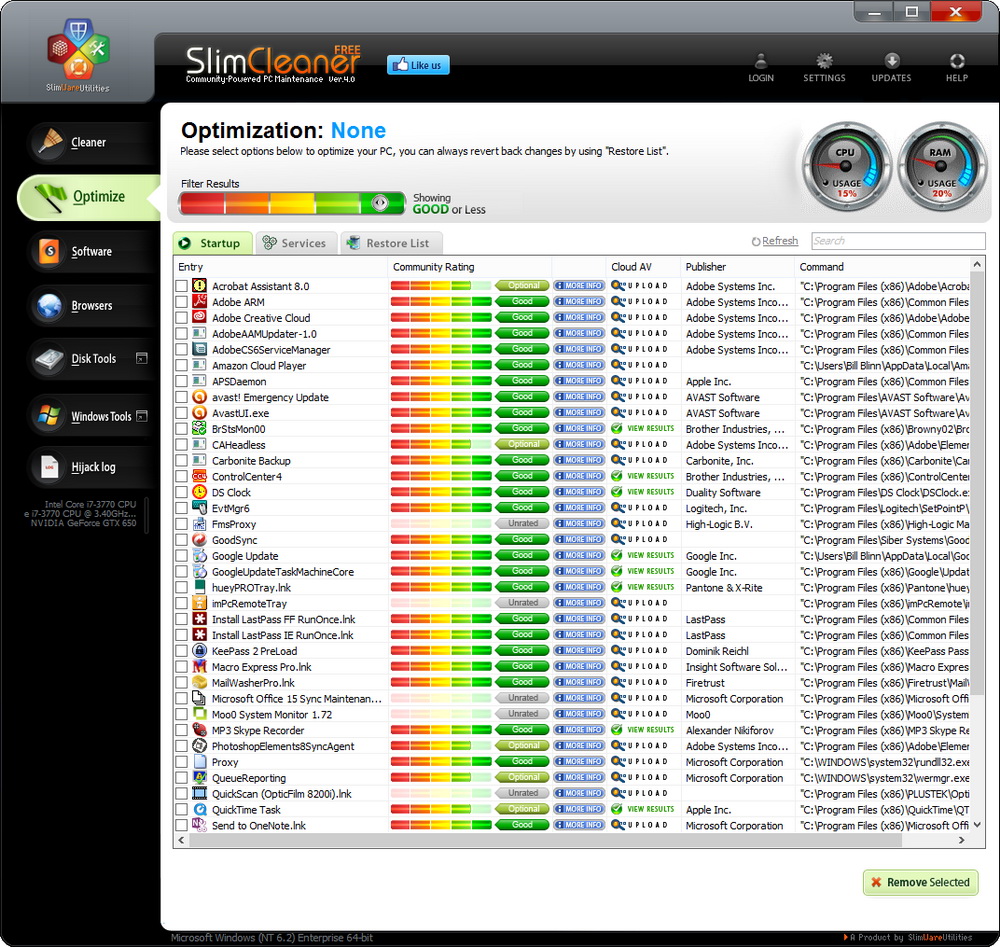The image size is (1000, 947).
Task: Click red segment of filter bar
Action: (x=202, y=203)
